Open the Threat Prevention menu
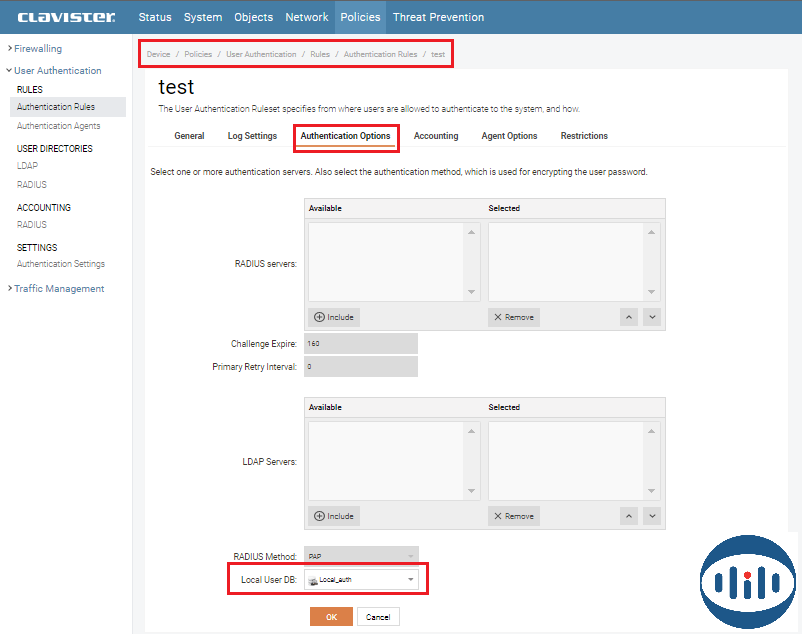802x634 pixels. click(x=438, y=17)
